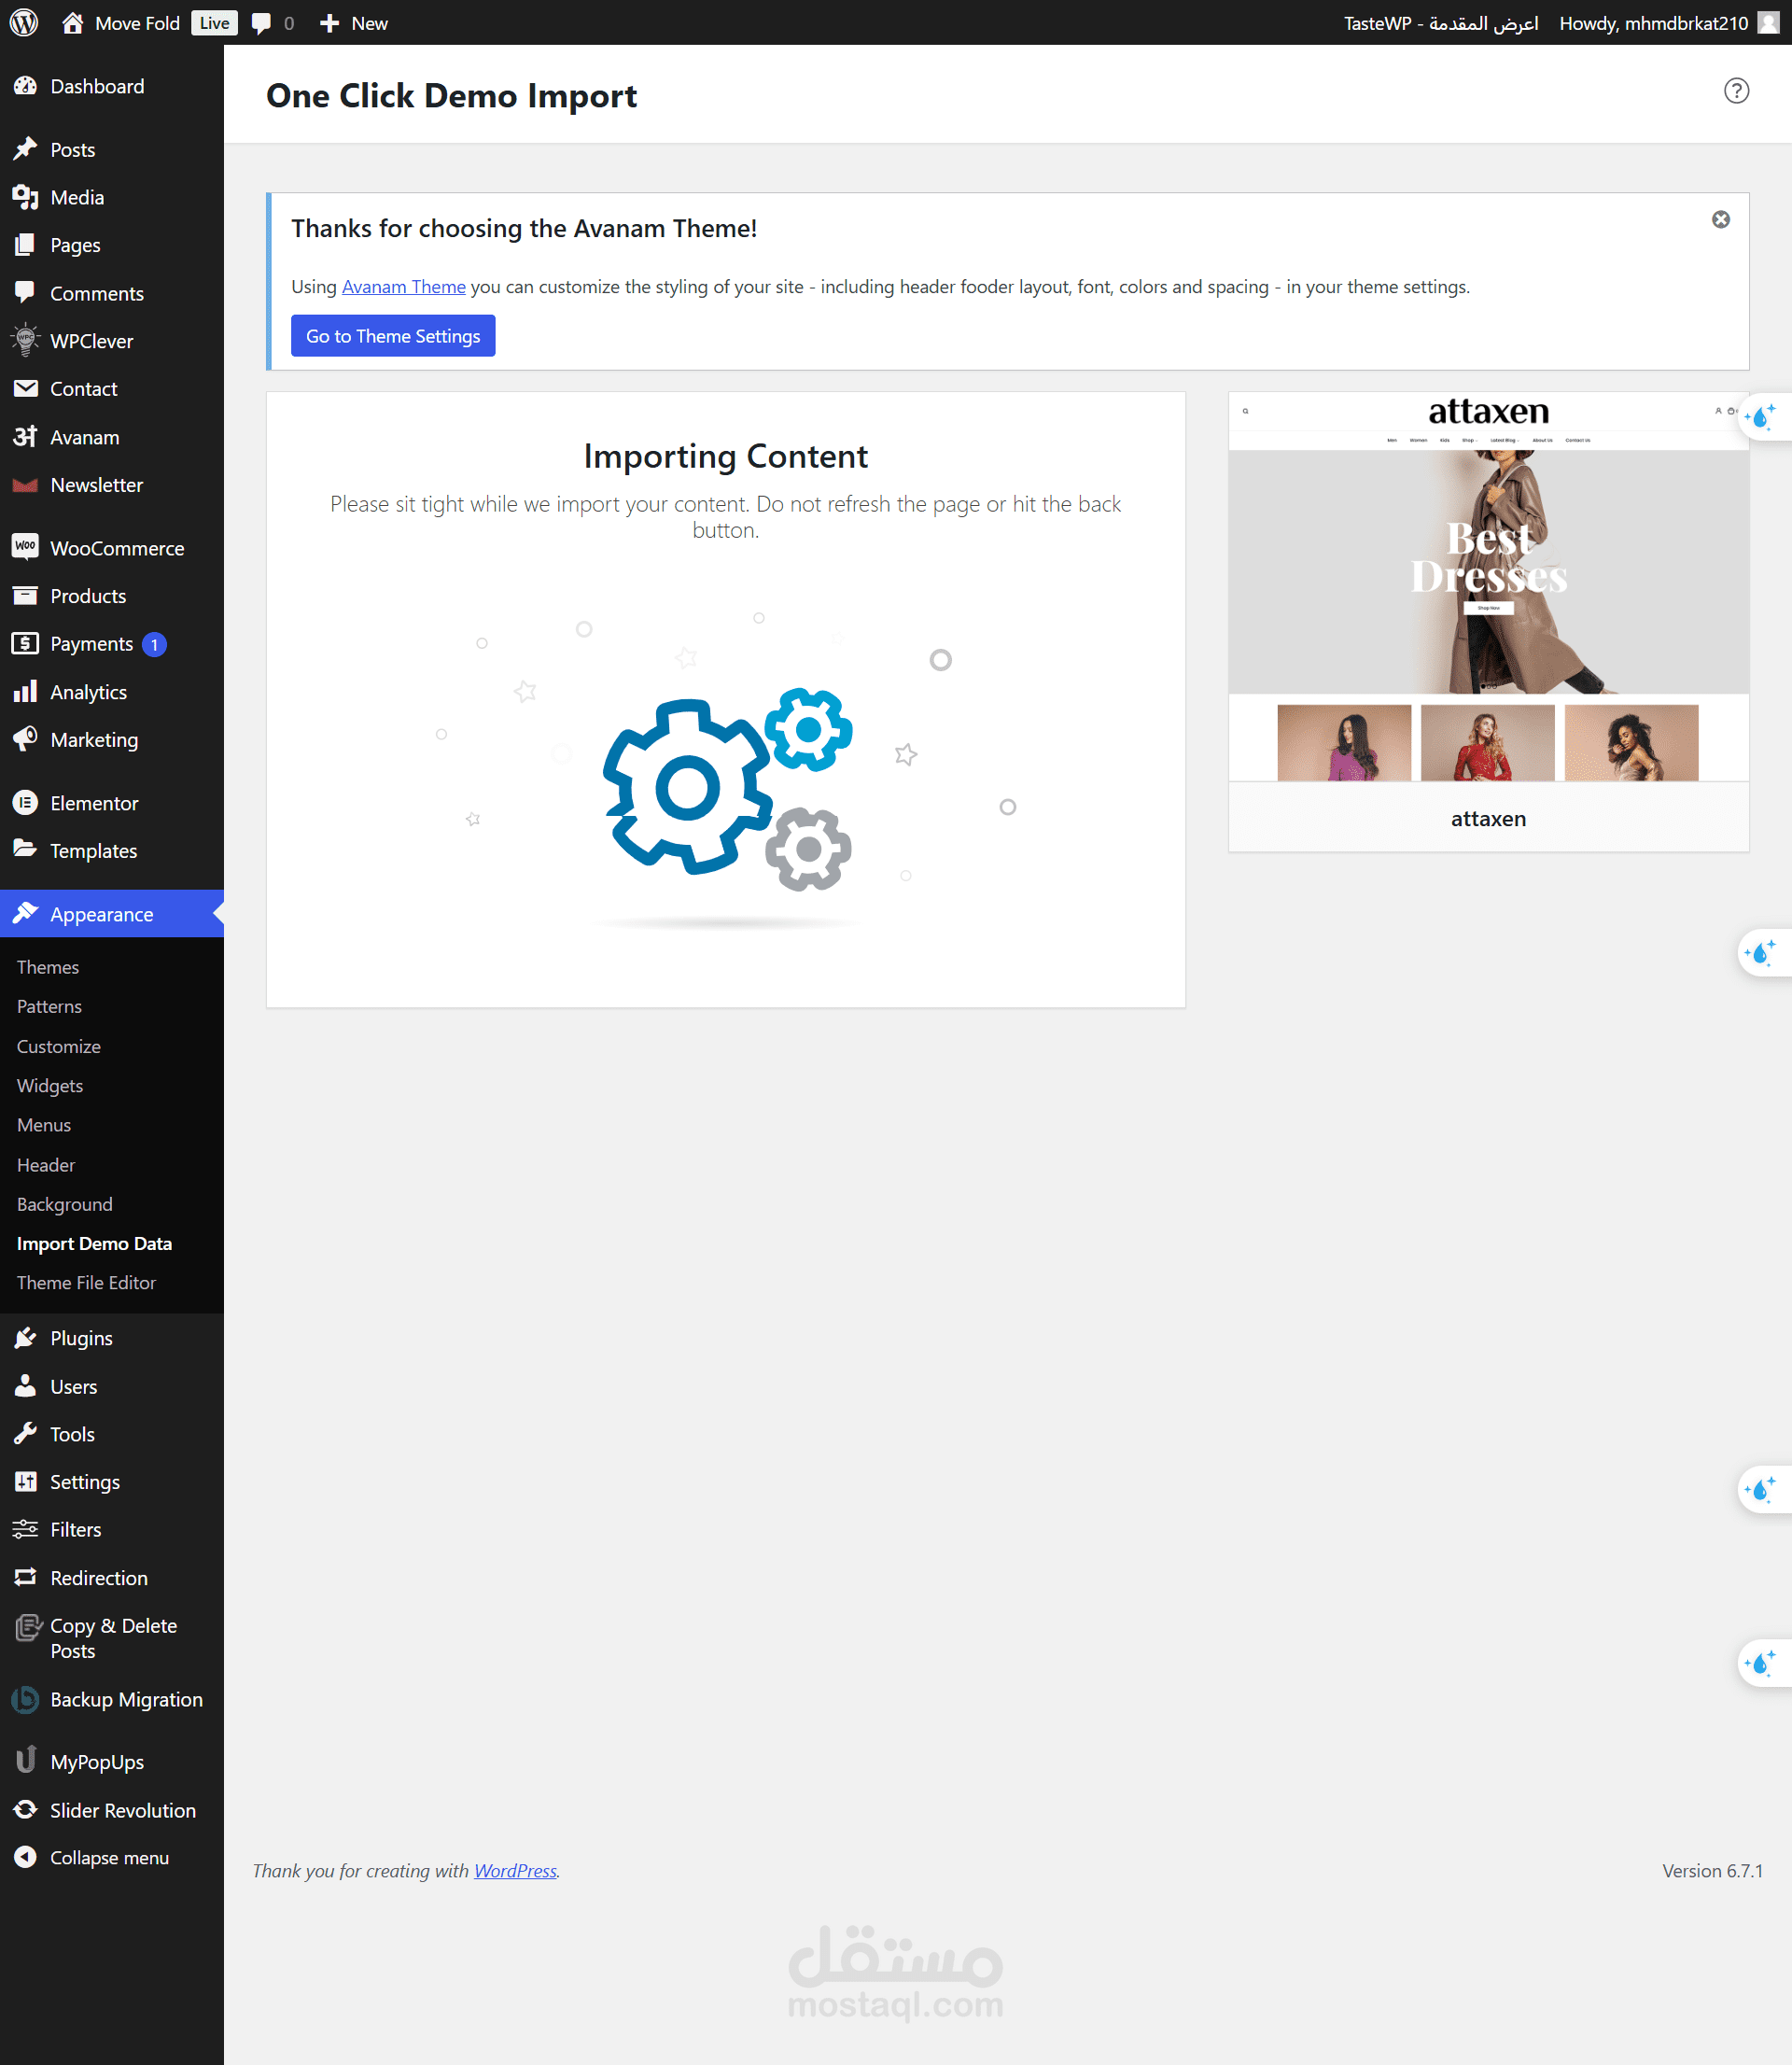Collapse the admin sidebar menu
The width and height of the screenshot is (1792, 2065).
pyautogui.click(x=109, y=1857)
